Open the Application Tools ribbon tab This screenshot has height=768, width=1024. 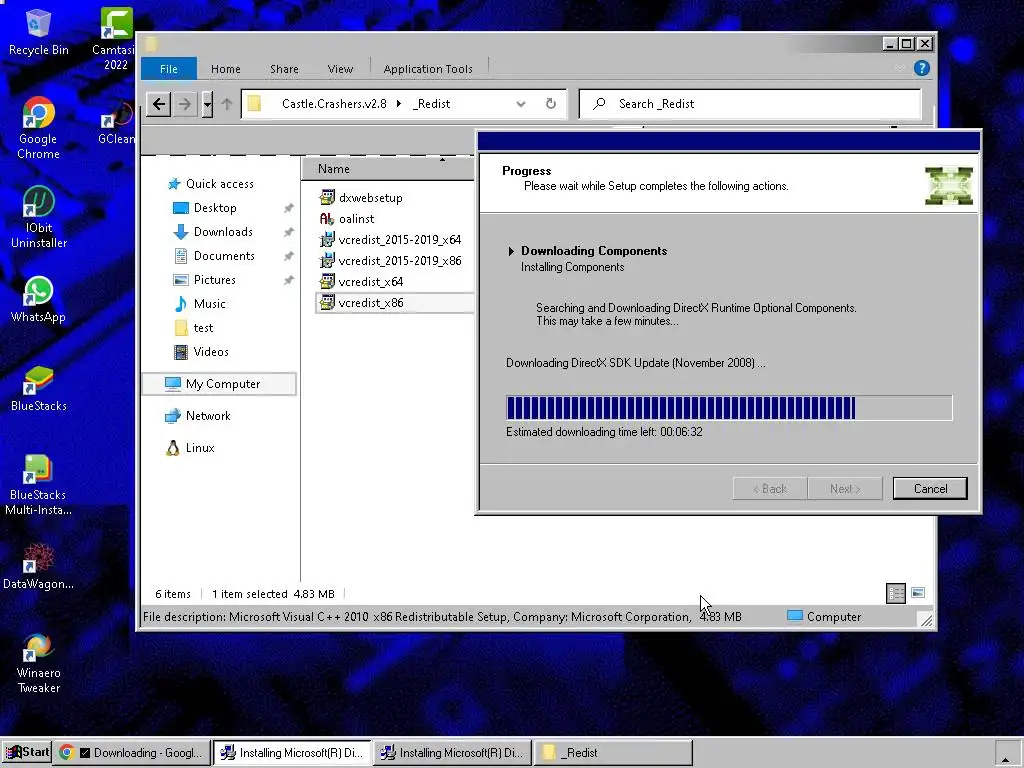point(428,69)
